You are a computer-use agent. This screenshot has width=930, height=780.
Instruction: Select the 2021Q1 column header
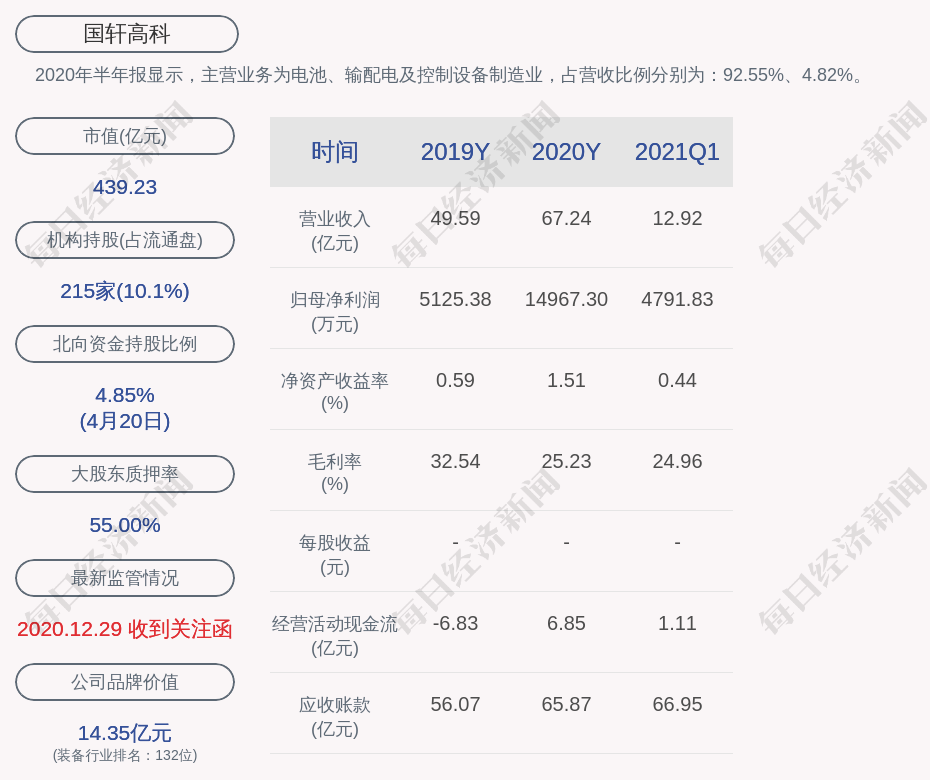(677, 152)
